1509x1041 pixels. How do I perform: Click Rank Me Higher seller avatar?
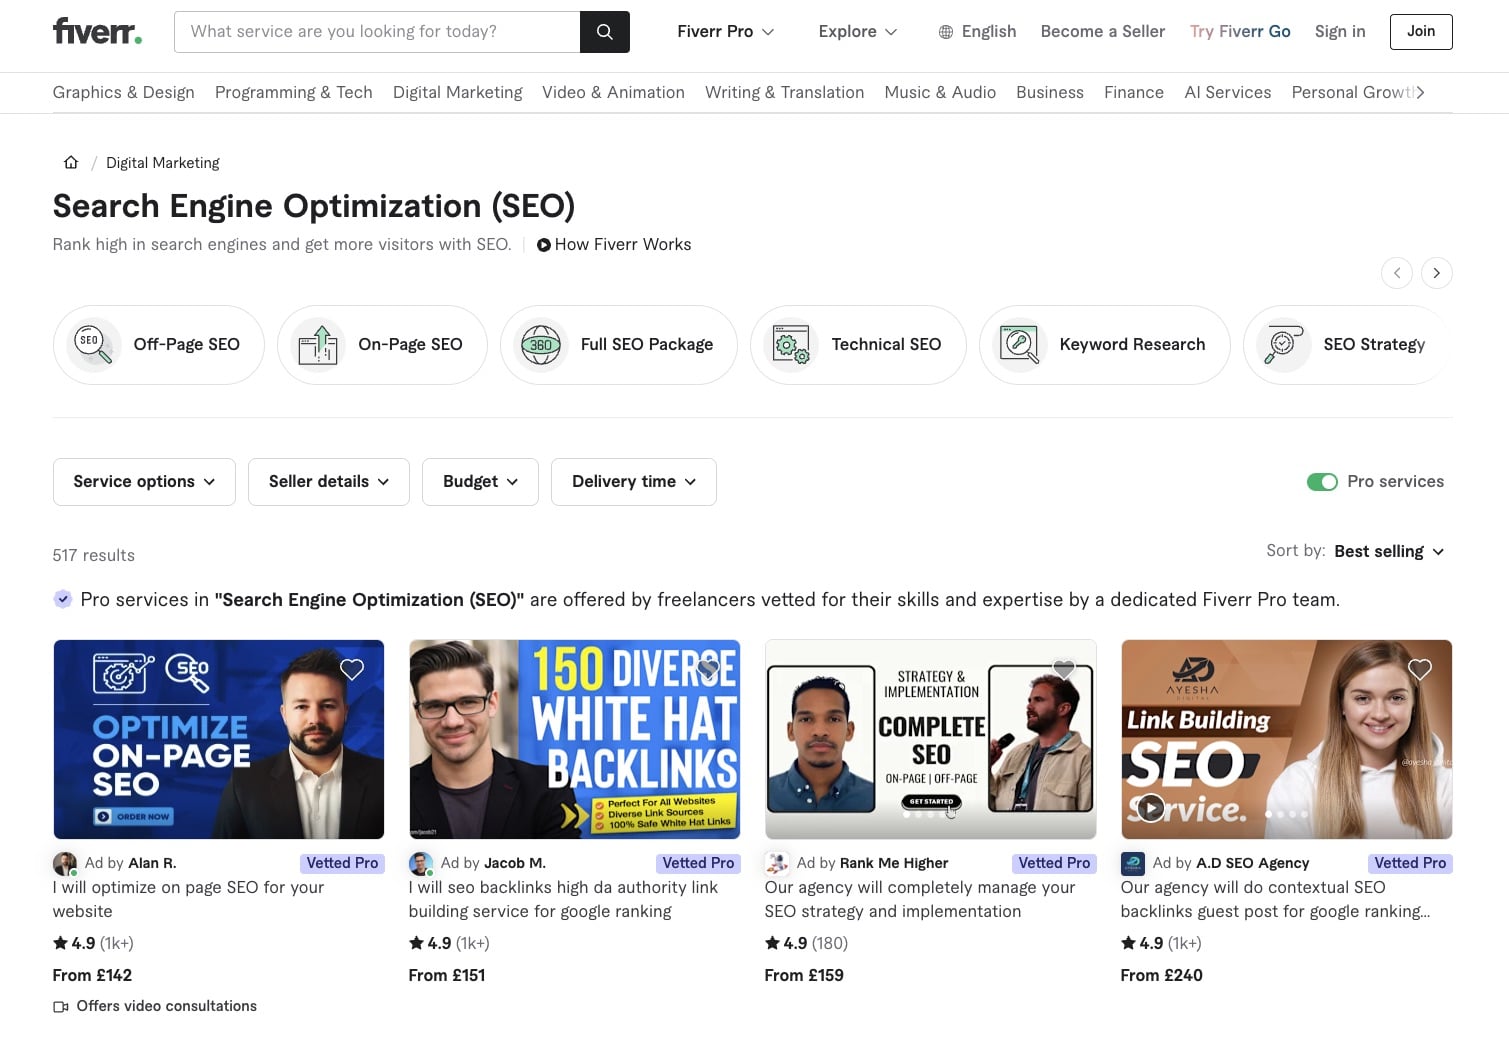click(777, 863)
